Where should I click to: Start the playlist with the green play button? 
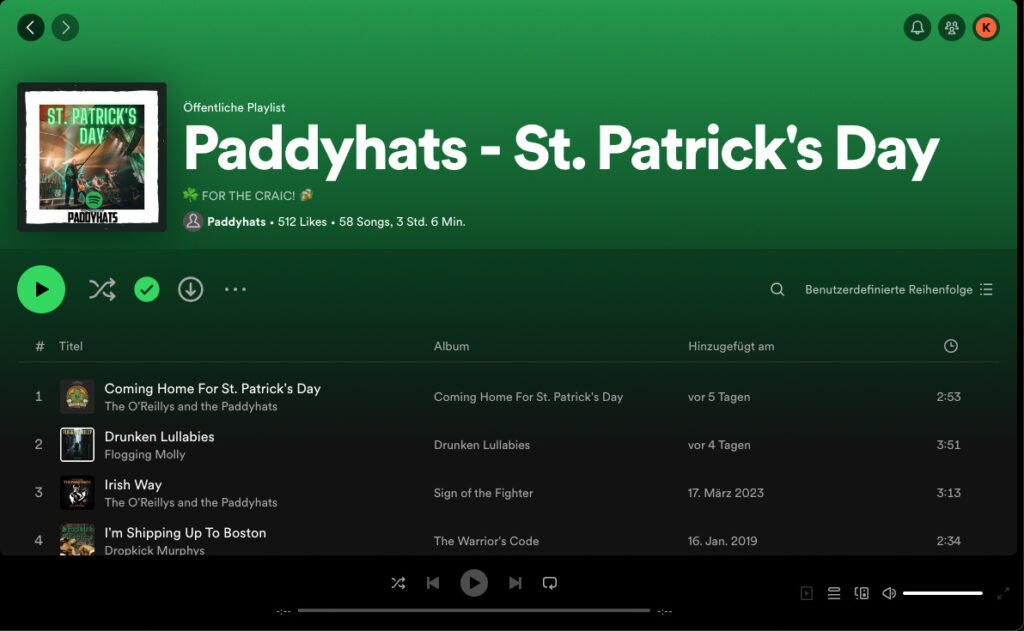pyautogui.click(x=41, y=289)
